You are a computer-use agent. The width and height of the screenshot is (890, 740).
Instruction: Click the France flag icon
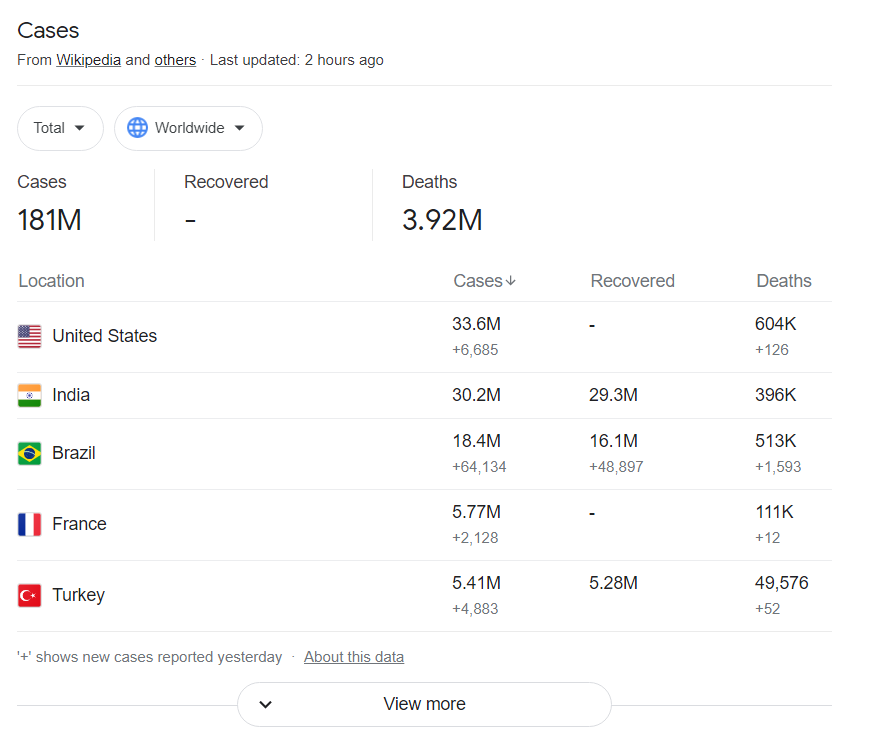pos(30,524)
